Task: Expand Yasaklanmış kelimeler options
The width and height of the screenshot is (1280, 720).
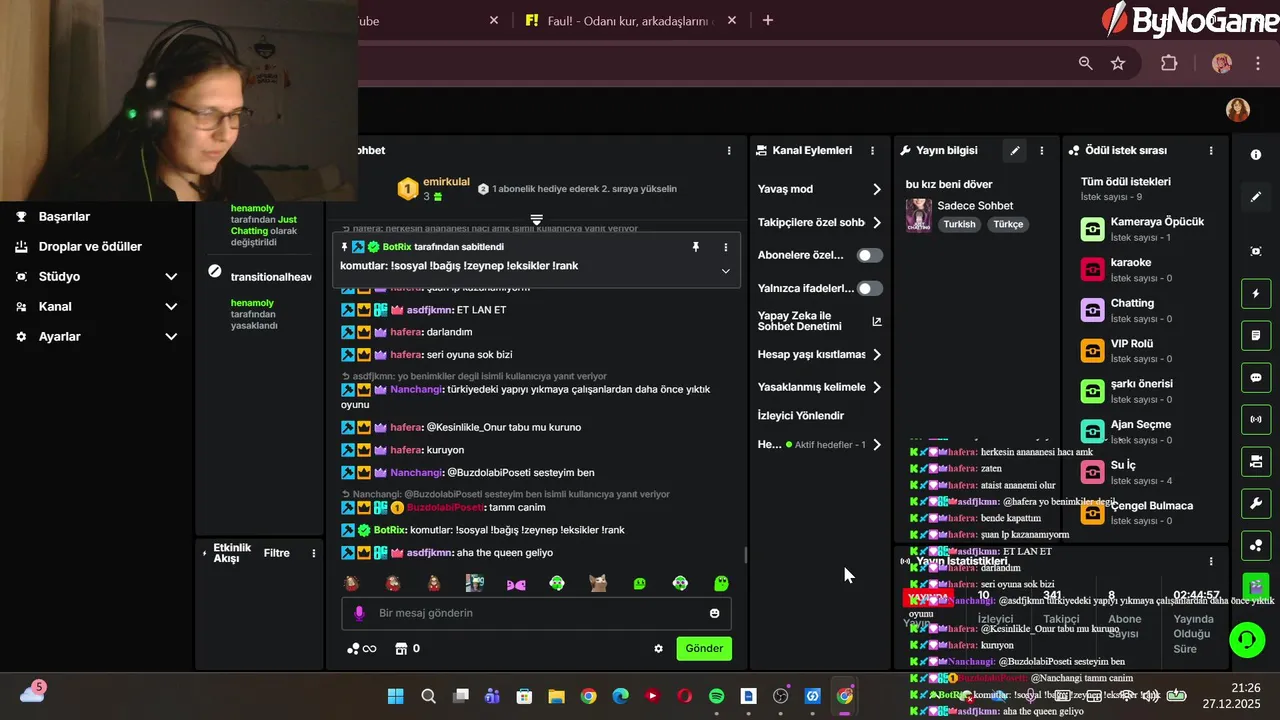Action: (877, 387)
